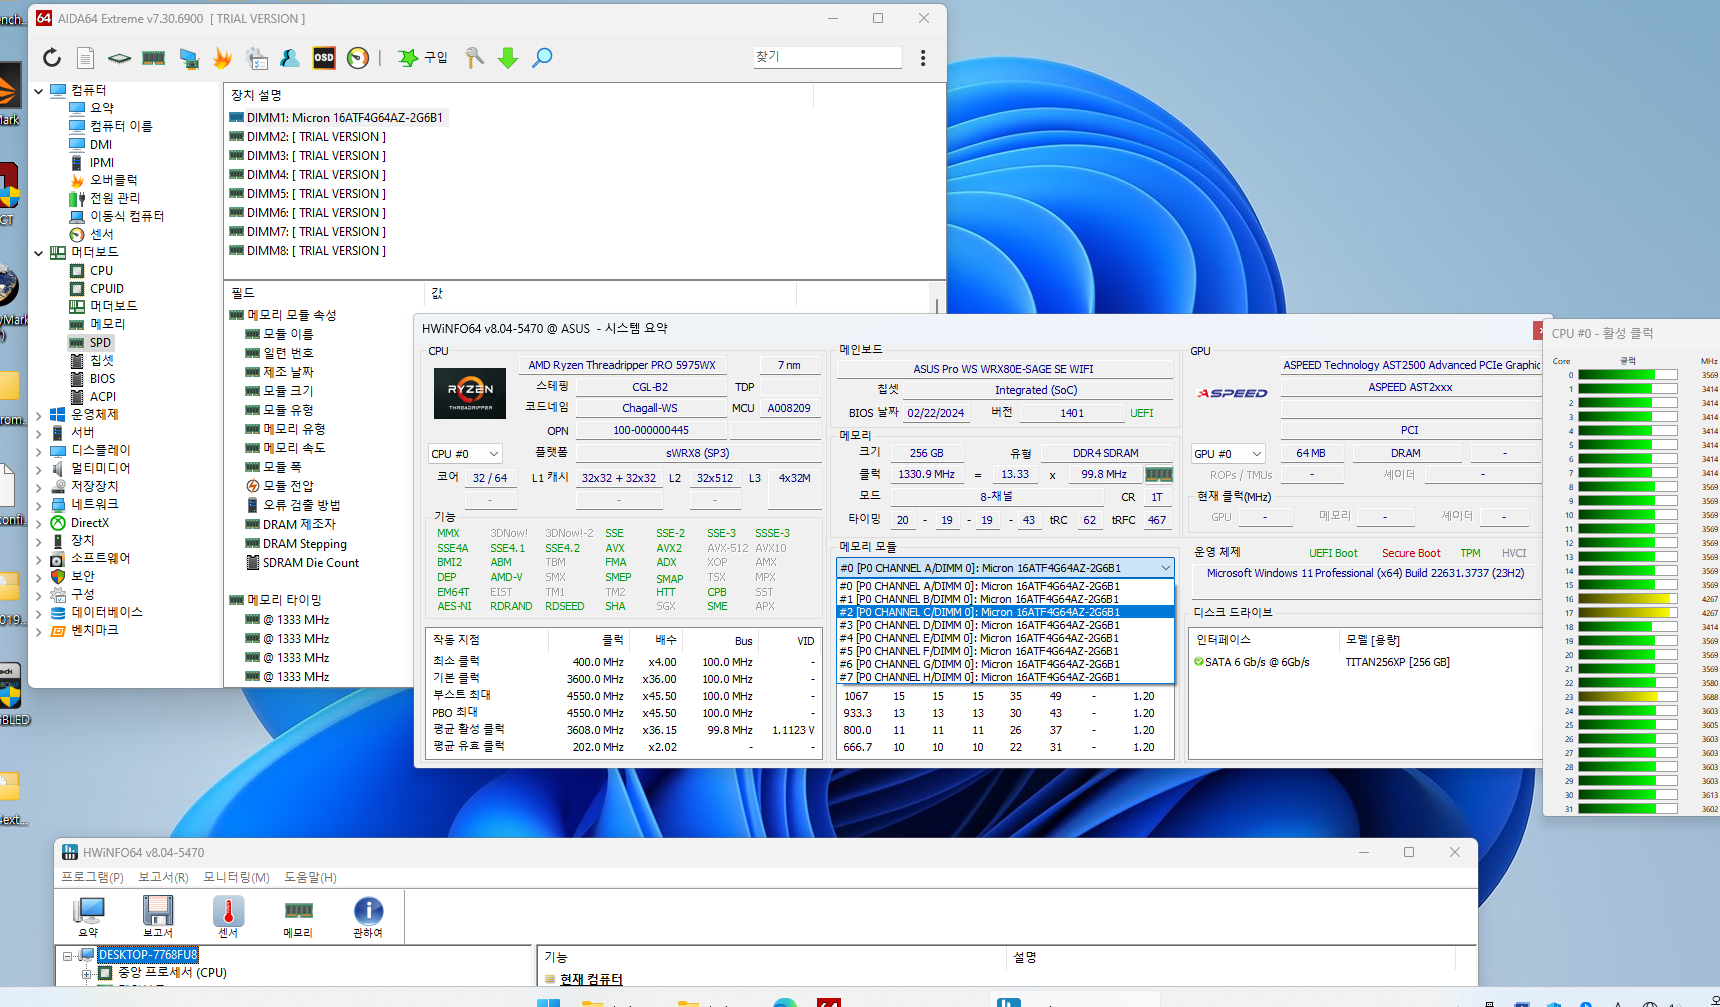Viewport: 1720px width, 1007px height.
Task: Click the HWiNFO 보고서 report floppy icon
Action: click(158, 916)
